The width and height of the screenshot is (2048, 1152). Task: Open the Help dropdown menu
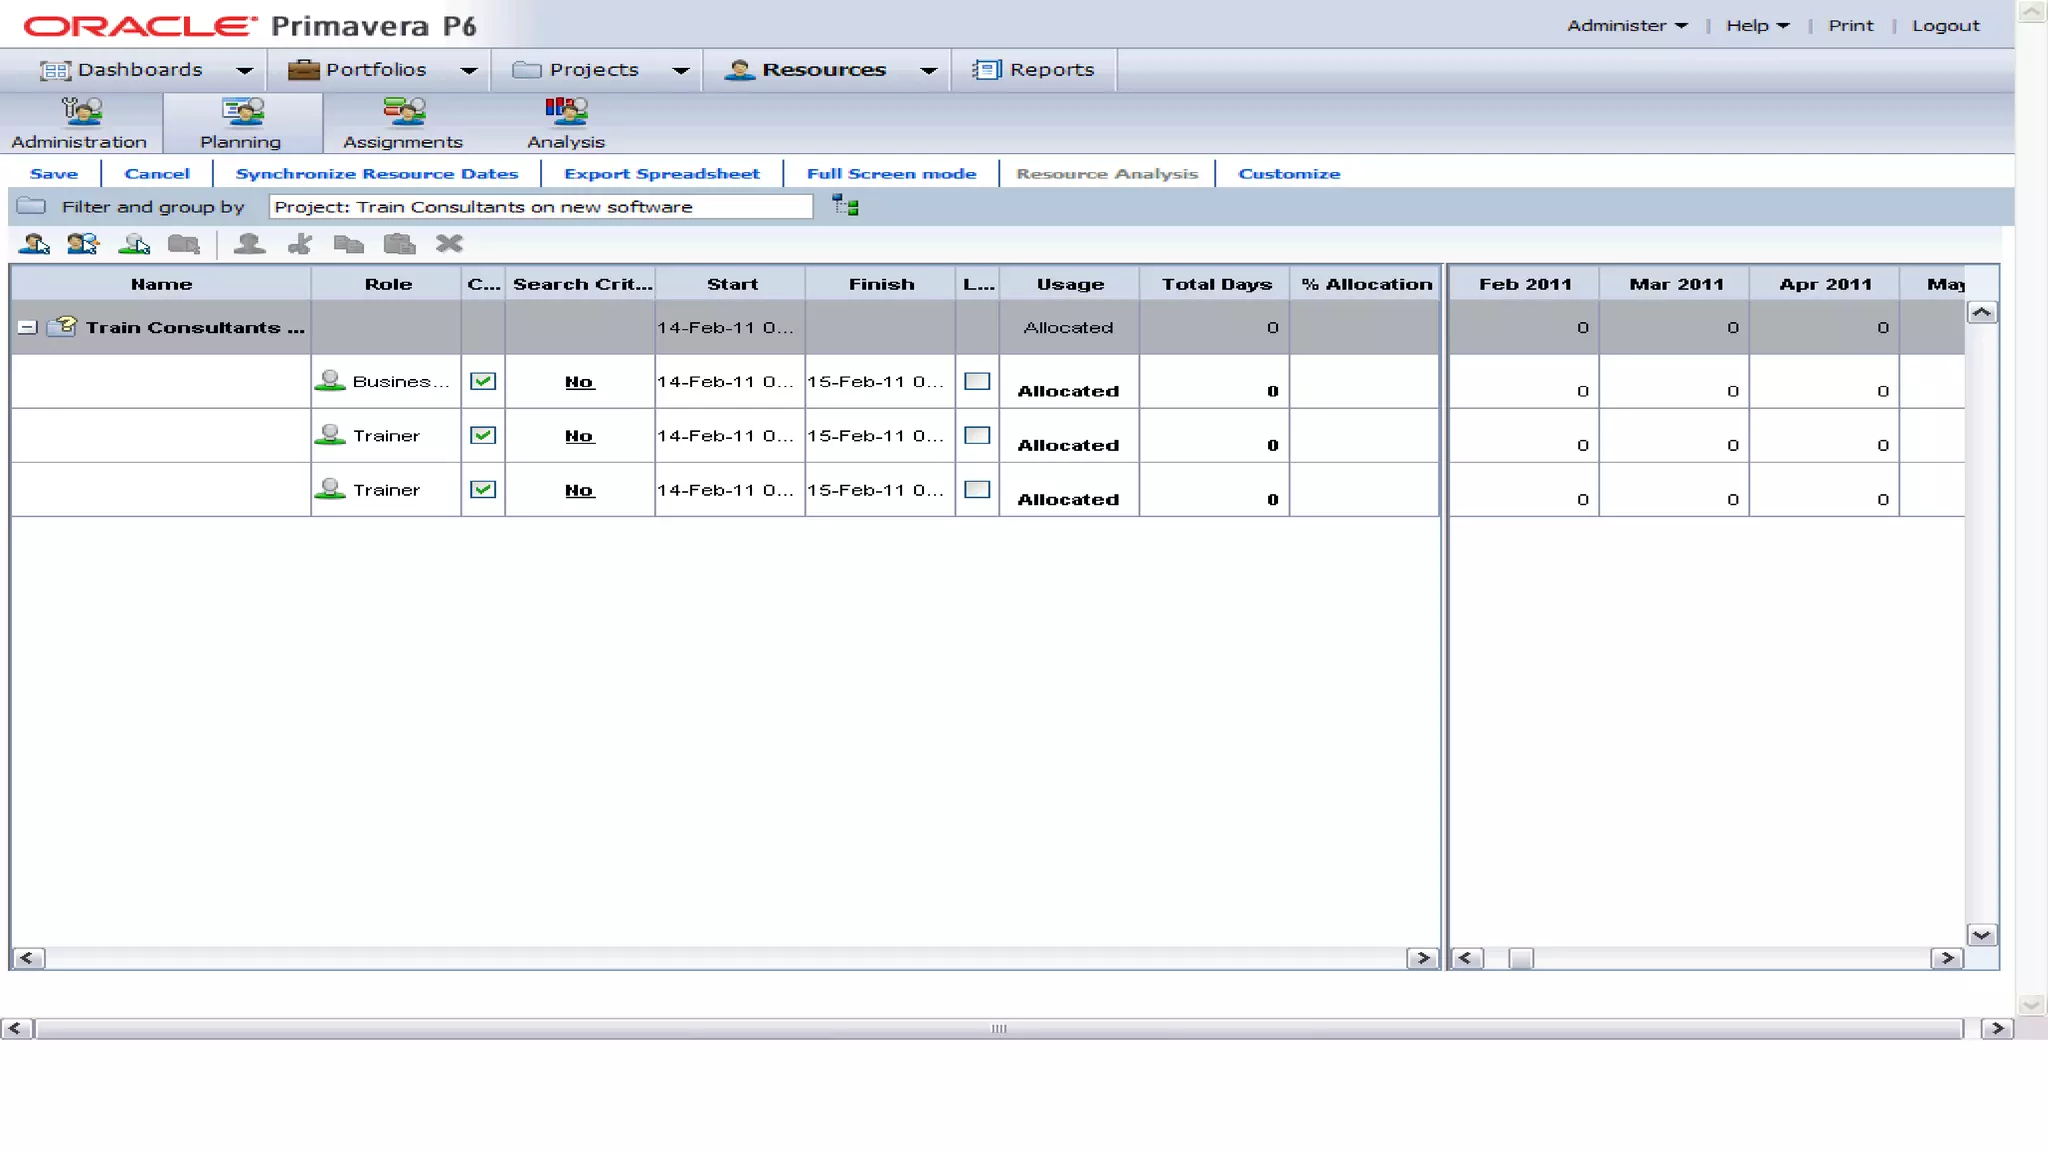click(x=1757, y=25)
